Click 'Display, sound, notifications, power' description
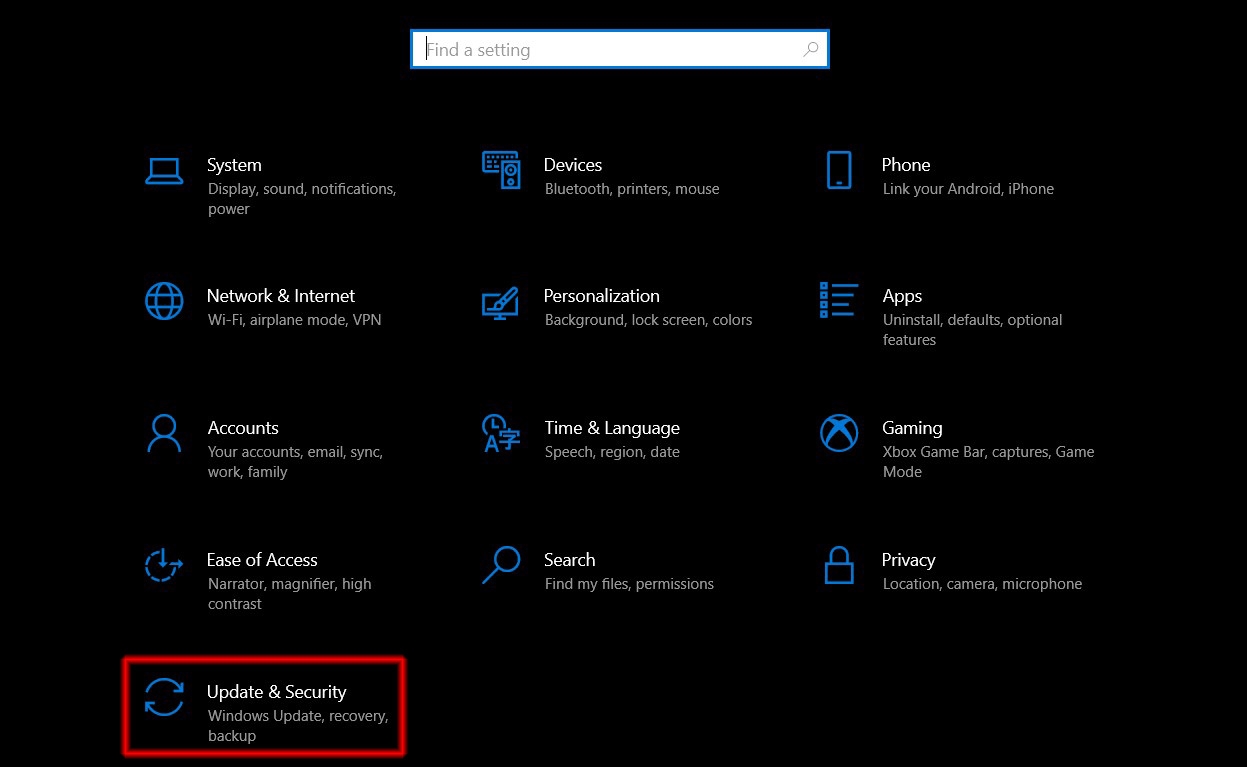This screenshot has height=767, width=1247. (302, 199)
